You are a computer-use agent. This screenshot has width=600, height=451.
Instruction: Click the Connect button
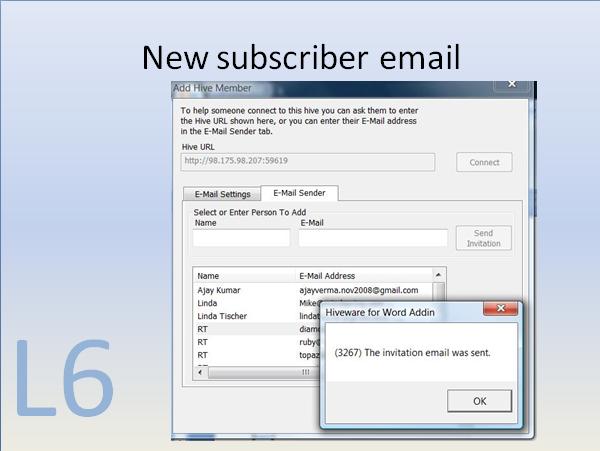(x=484, y=162)
